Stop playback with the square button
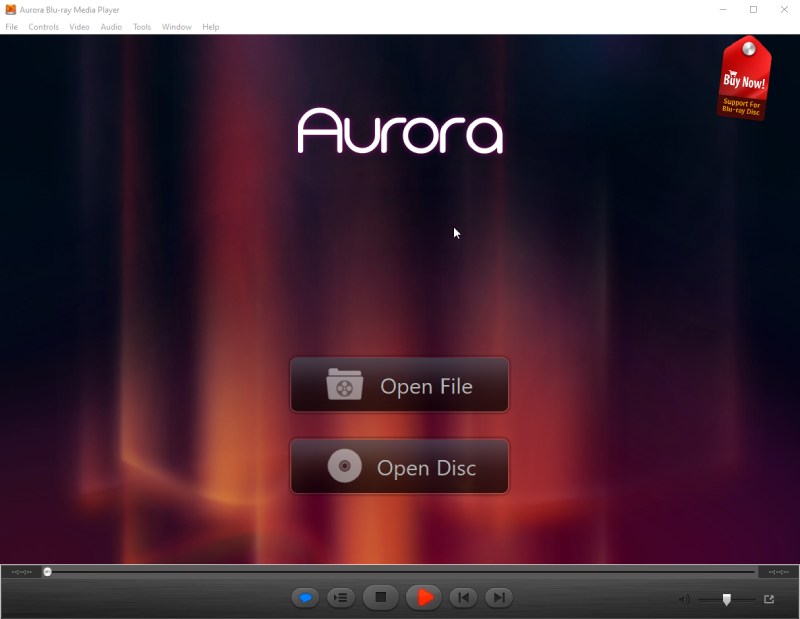Image resolution: width=800 pixels, height=619 pixels. pyautogui.click(x=381, y=597)
